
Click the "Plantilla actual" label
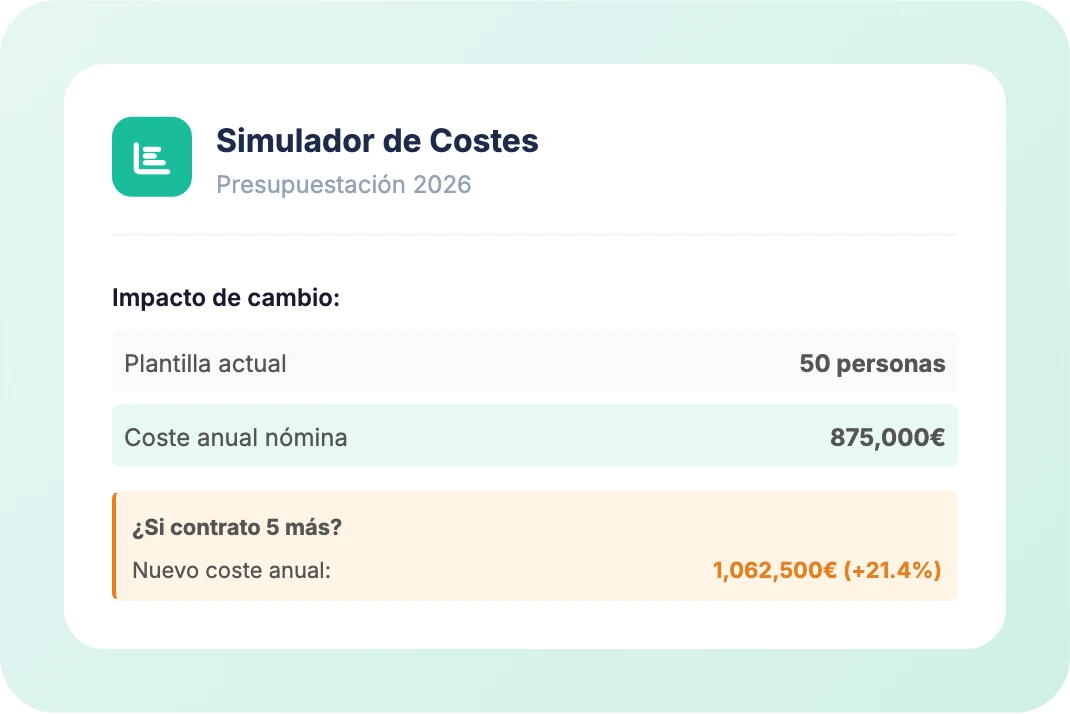pyautogui.click(x=205, y=363)
